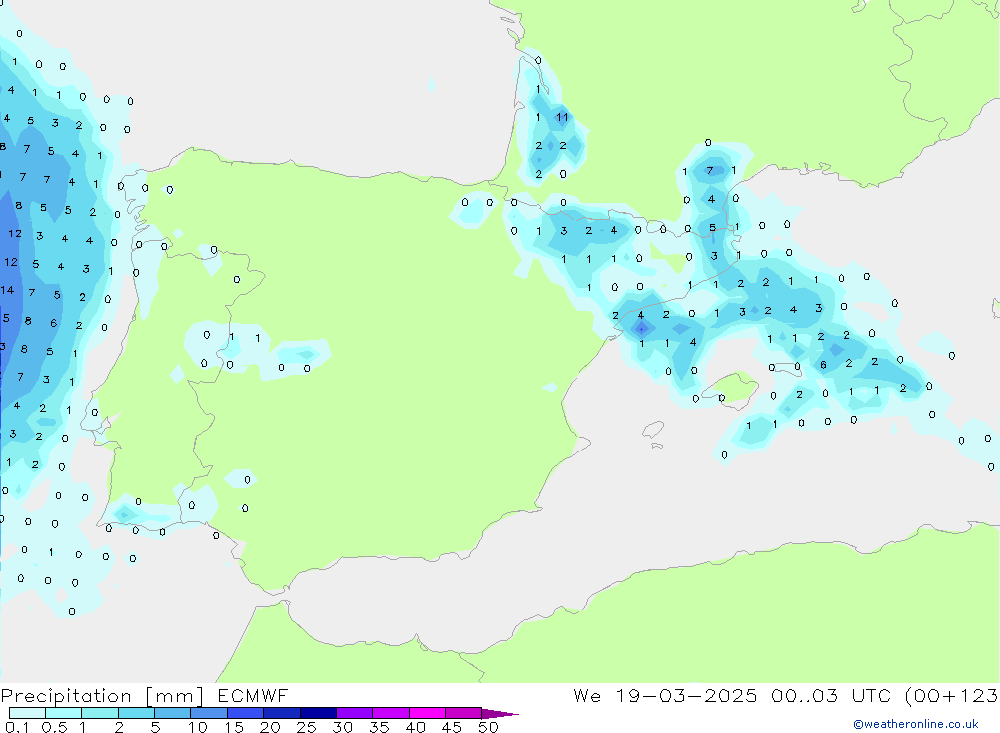This screenshot has width=1000, height=733.
Task: Click the '14' precipitation value over the Atlantic
Action: tap(7, 290)
